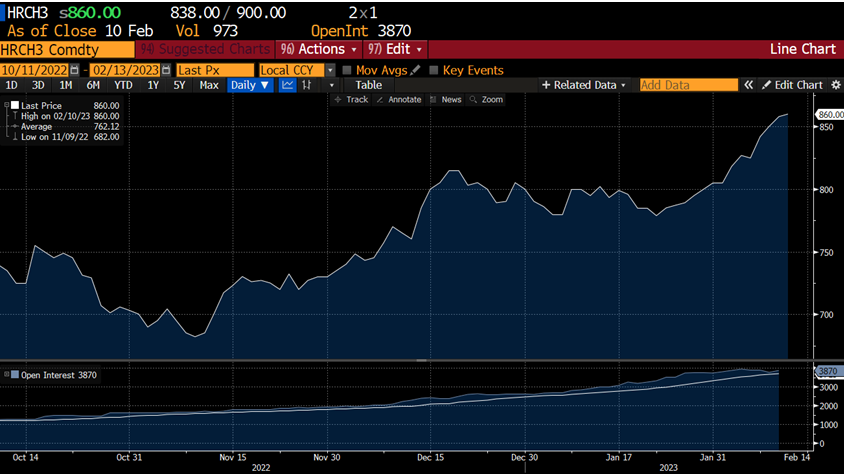
Task: Enable the Mov Avgs checkbox
Action: [347, 70]
